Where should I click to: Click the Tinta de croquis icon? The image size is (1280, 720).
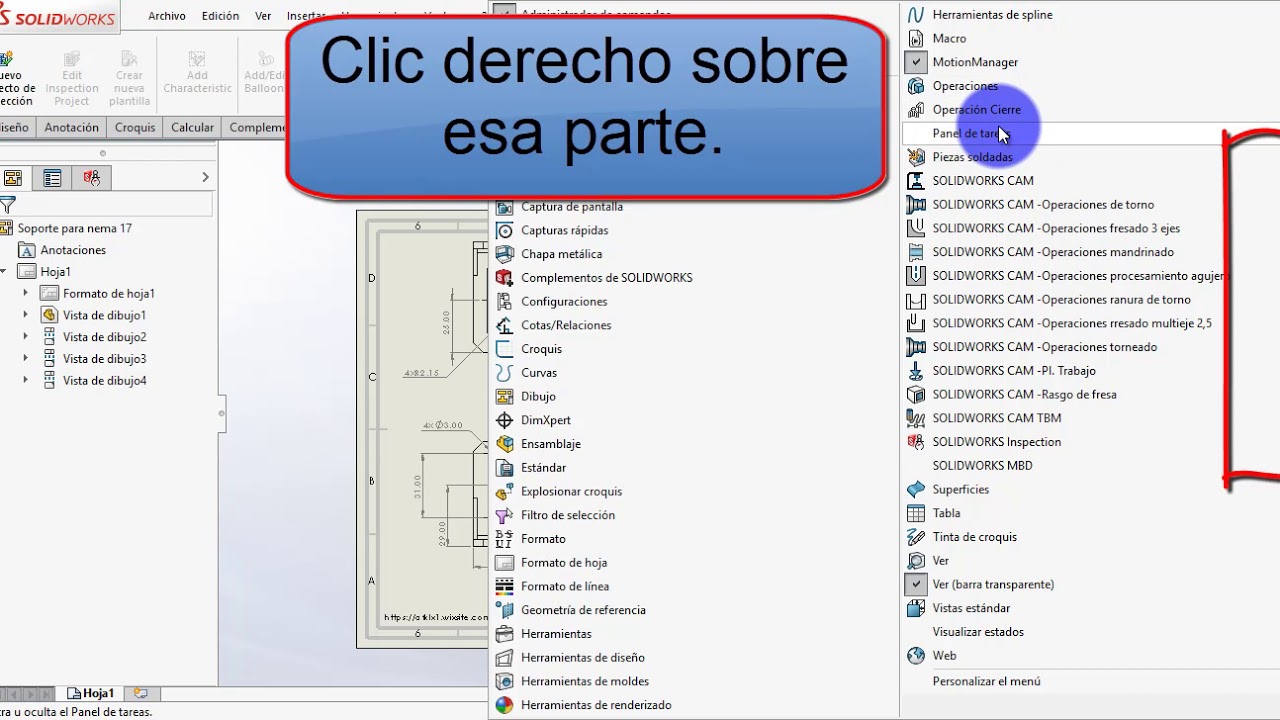pyautogui.click(x=915, y=537)
